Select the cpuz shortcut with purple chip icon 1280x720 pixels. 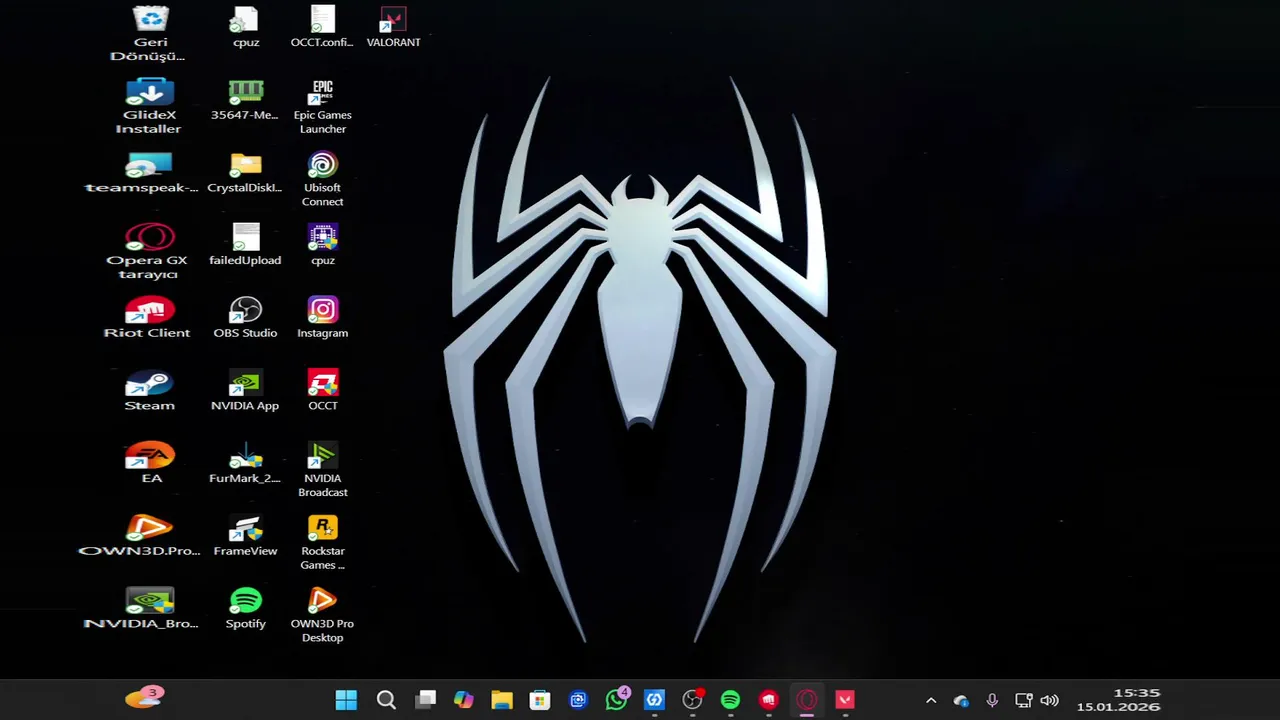(x=322, y=246)
